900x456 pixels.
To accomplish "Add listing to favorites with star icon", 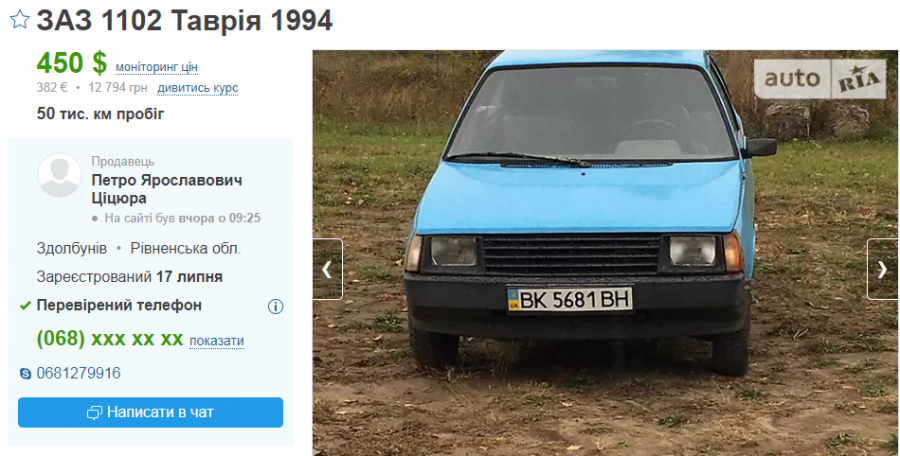I will pos(20,20).
